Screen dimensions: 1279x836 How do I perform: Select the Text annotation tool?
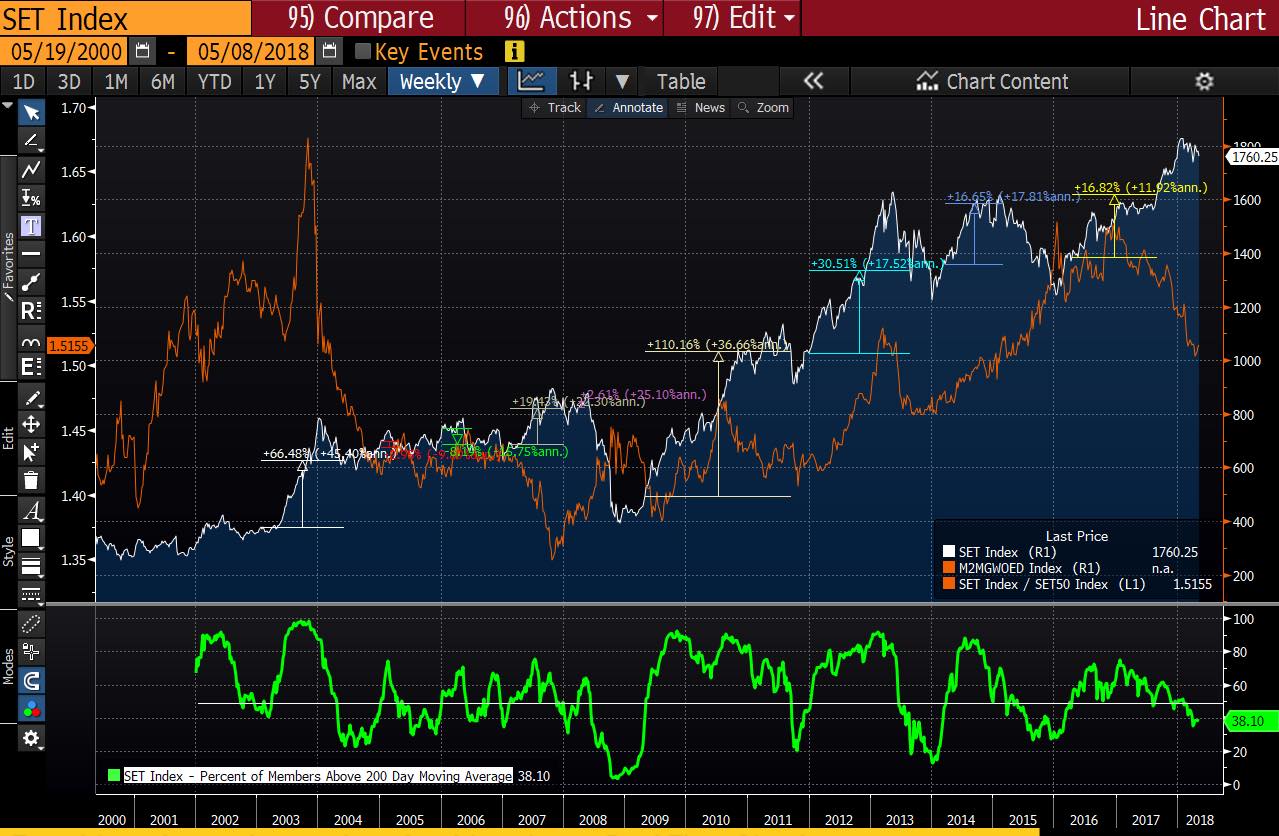tap(31, 226)
